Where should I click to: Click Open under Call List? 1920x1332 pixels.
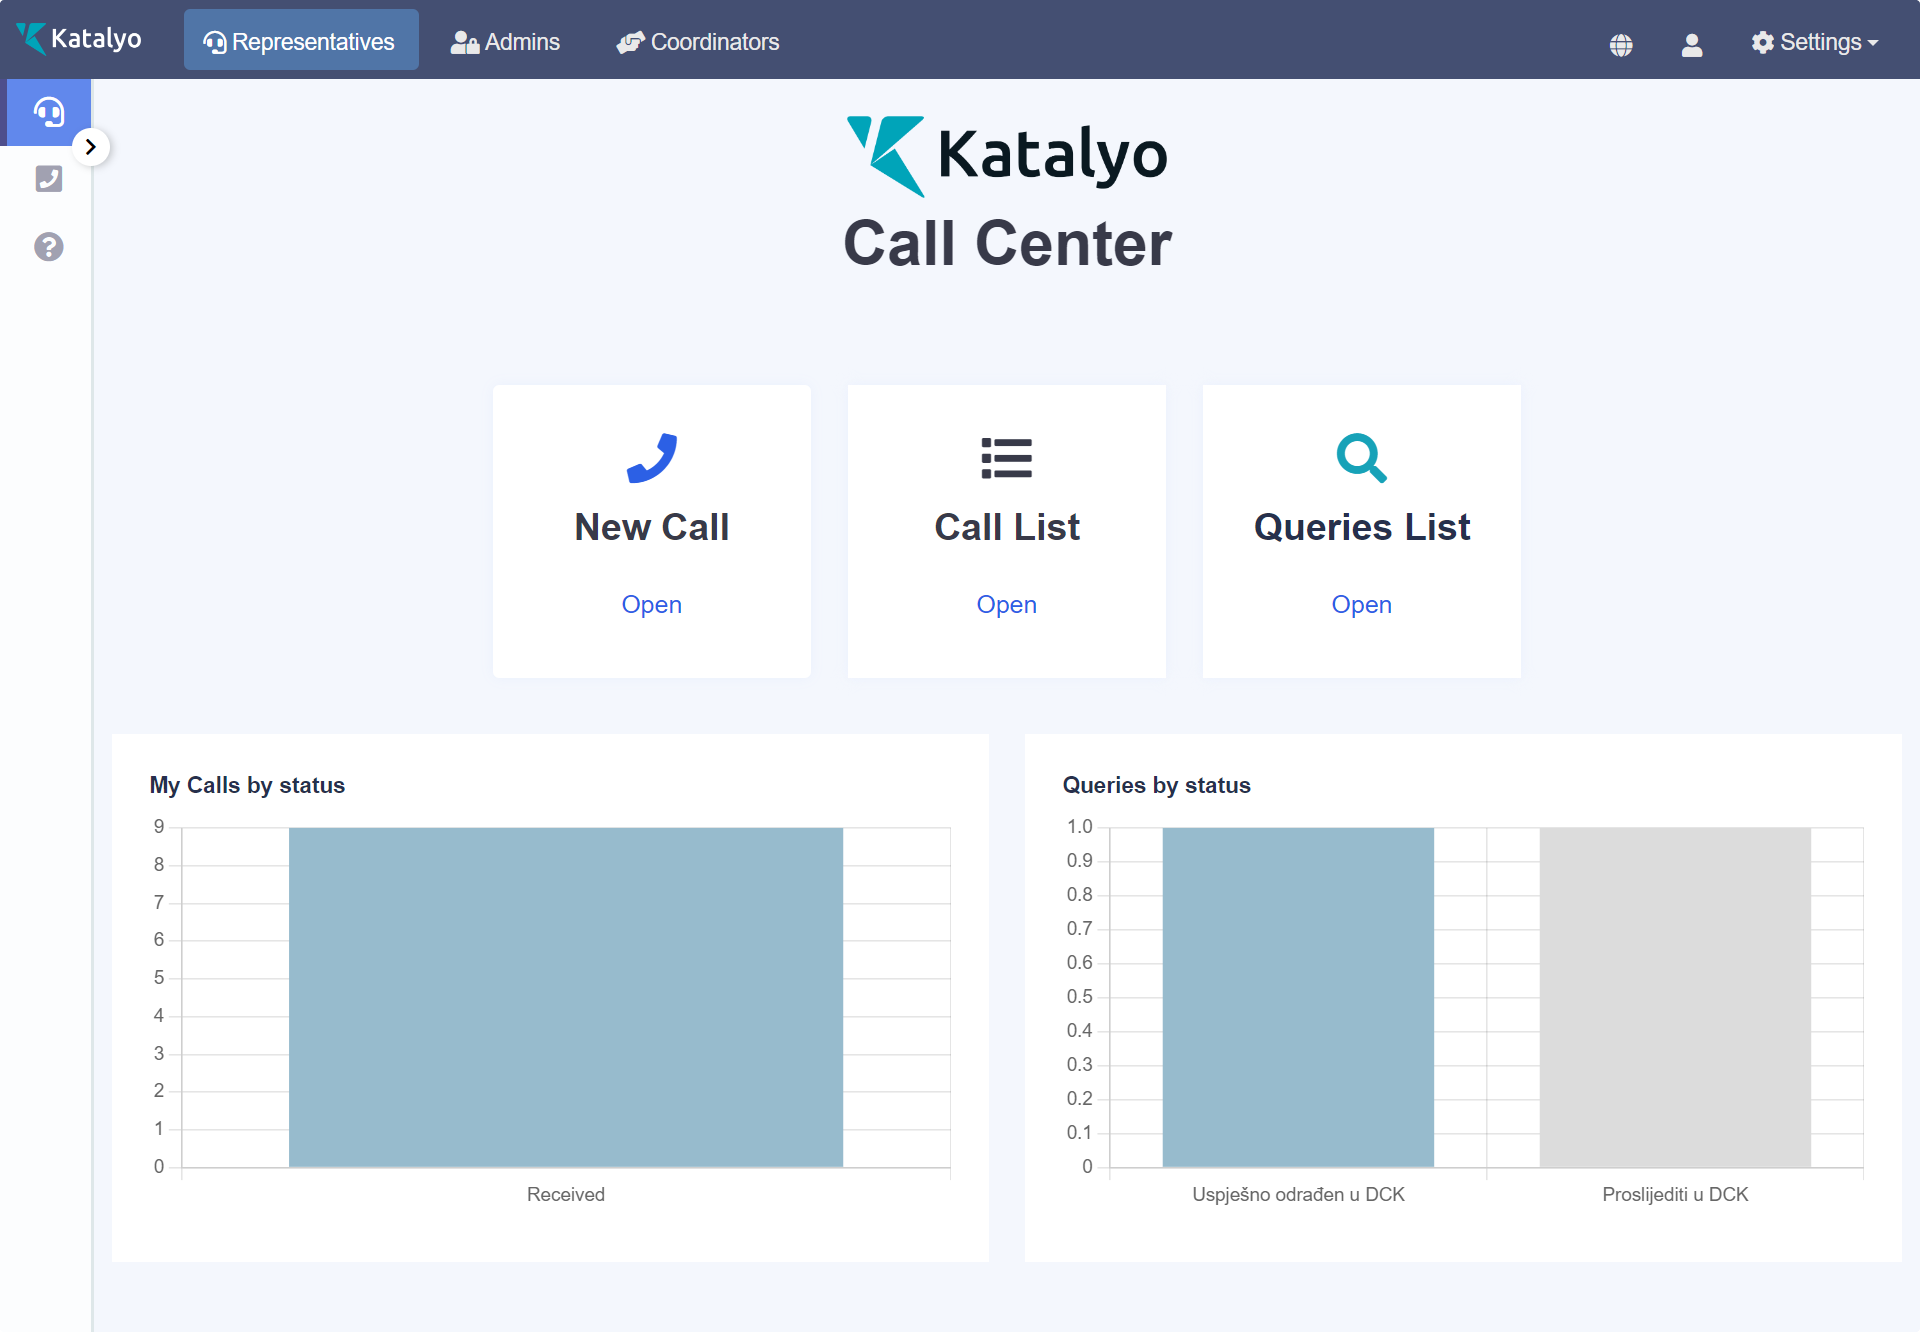1006,605
